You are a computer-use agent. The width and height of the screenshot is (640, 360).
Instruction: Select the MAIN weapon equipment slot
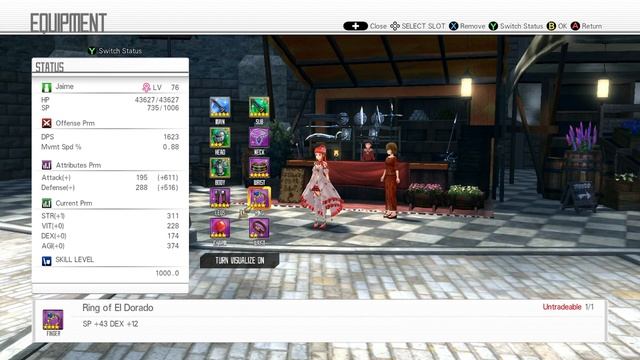point(220,107)
